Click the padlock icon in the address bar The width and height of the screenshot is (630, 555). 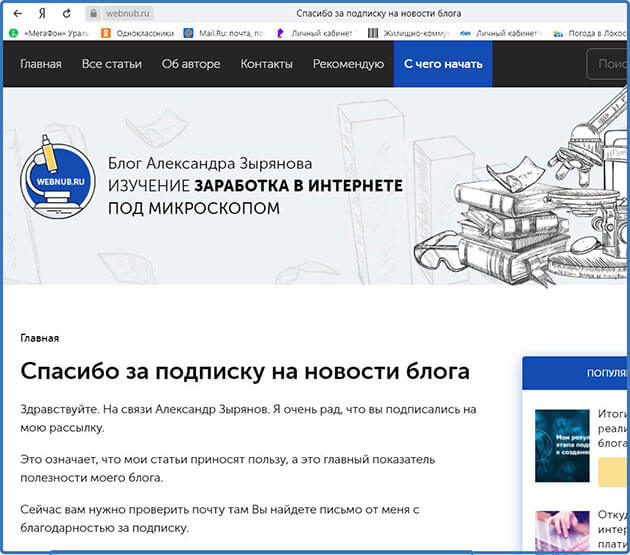[93, 14]
